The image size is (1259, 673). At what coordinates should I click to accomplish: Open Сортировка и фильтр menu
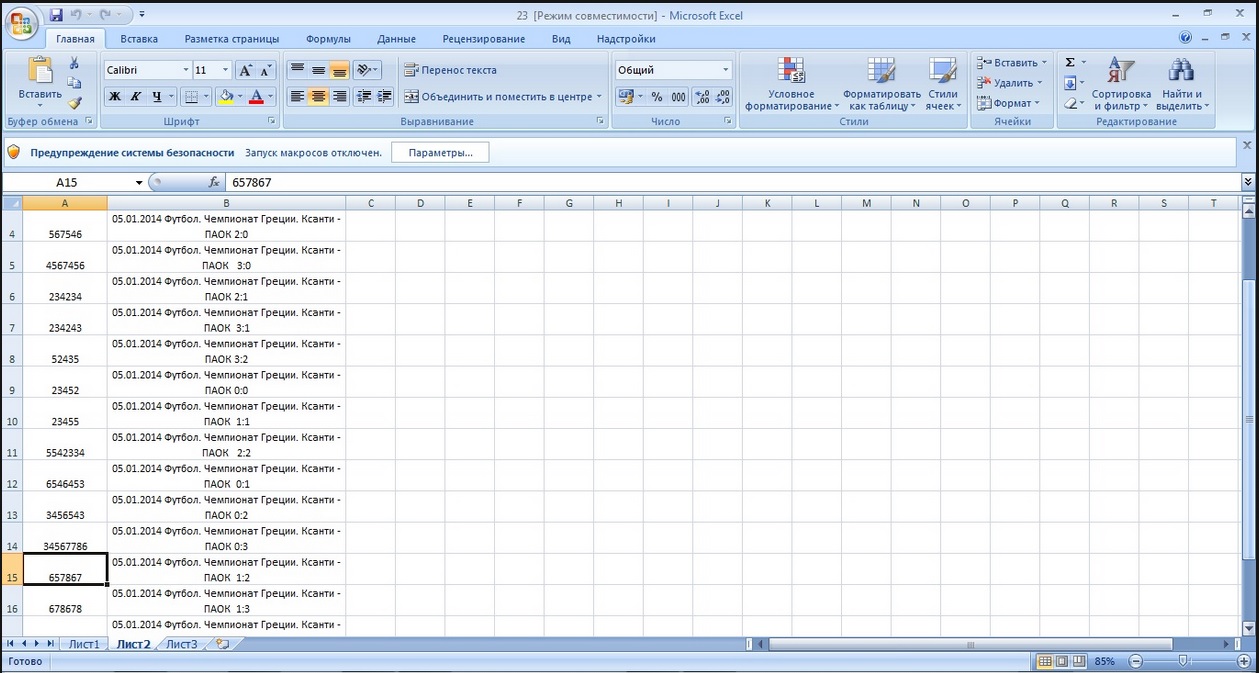point(1121,83)
